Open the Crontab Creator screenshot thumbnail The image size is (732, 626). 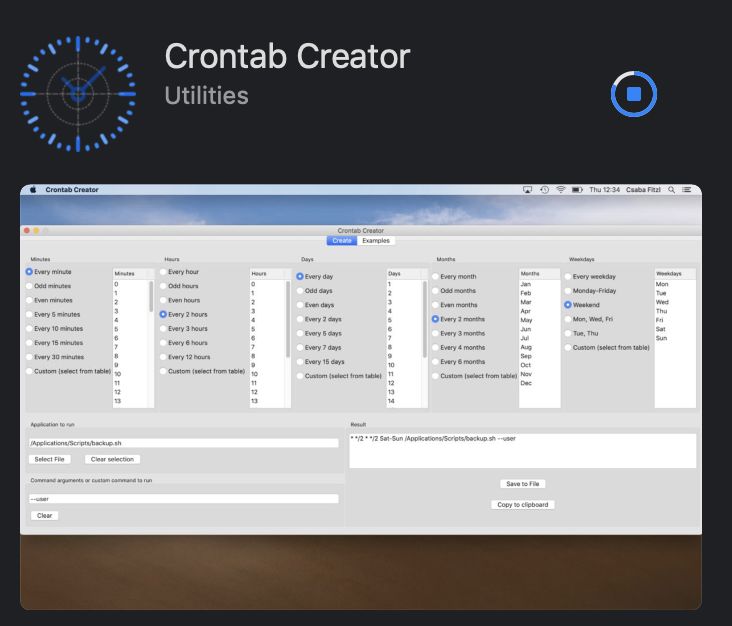click(x=360, y=397)
